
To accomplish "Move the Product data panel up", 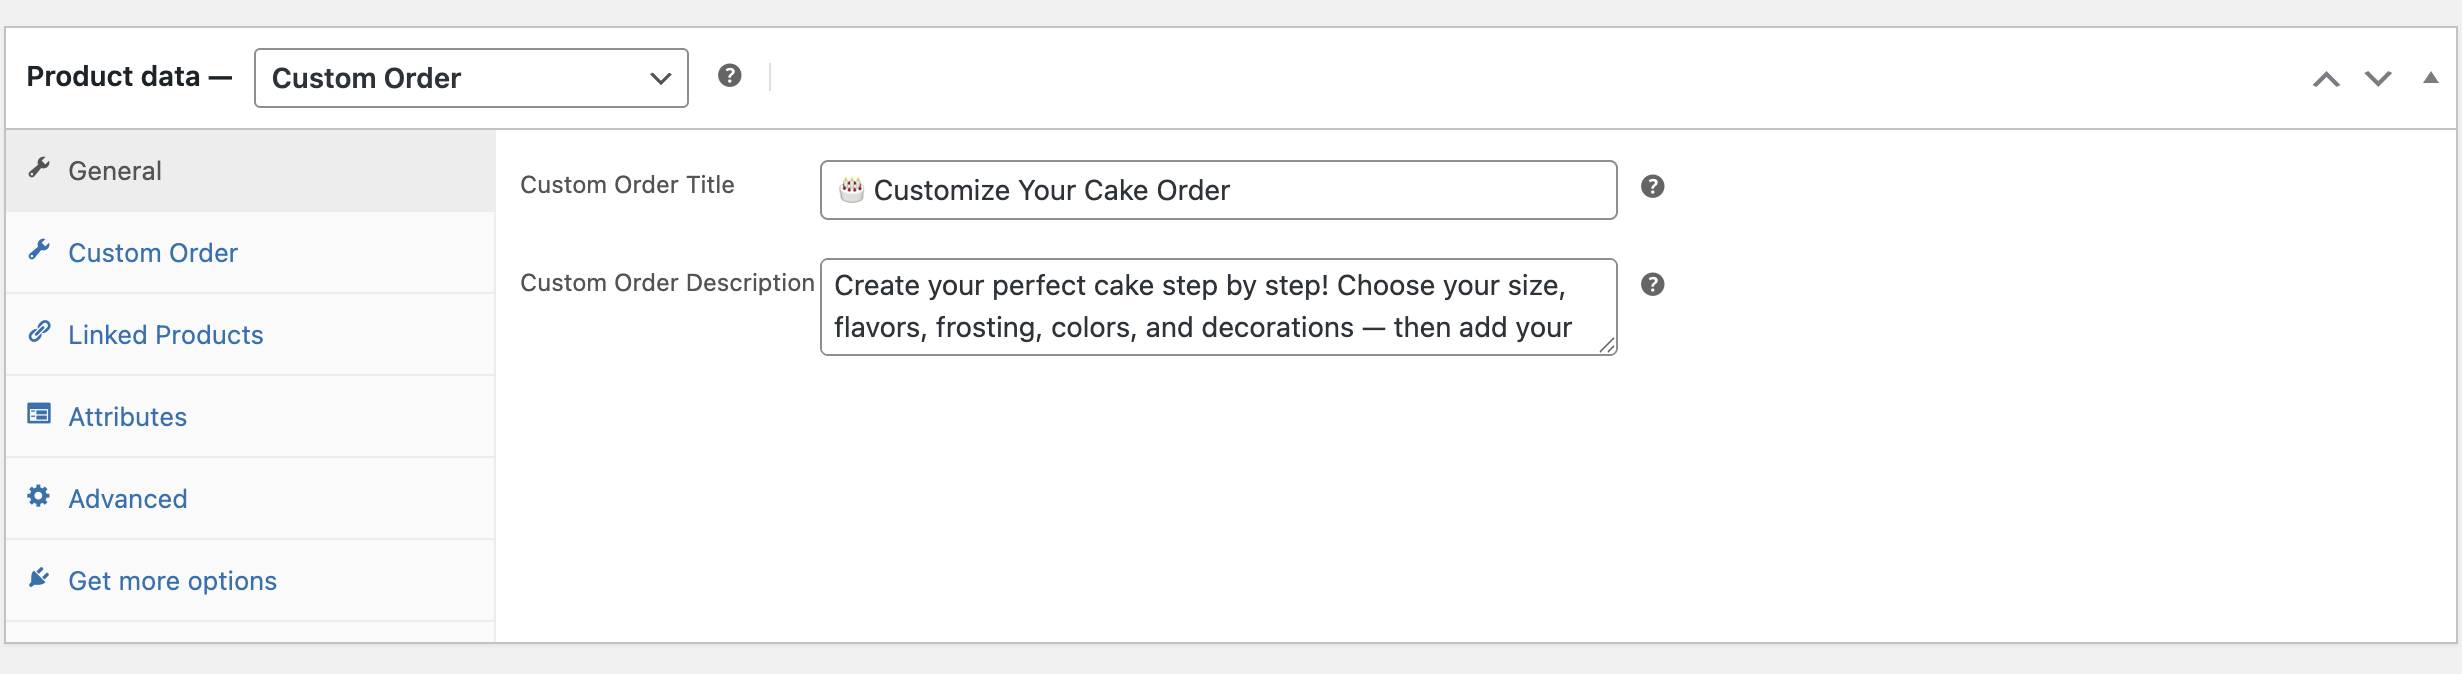I will click(2326, 79).
